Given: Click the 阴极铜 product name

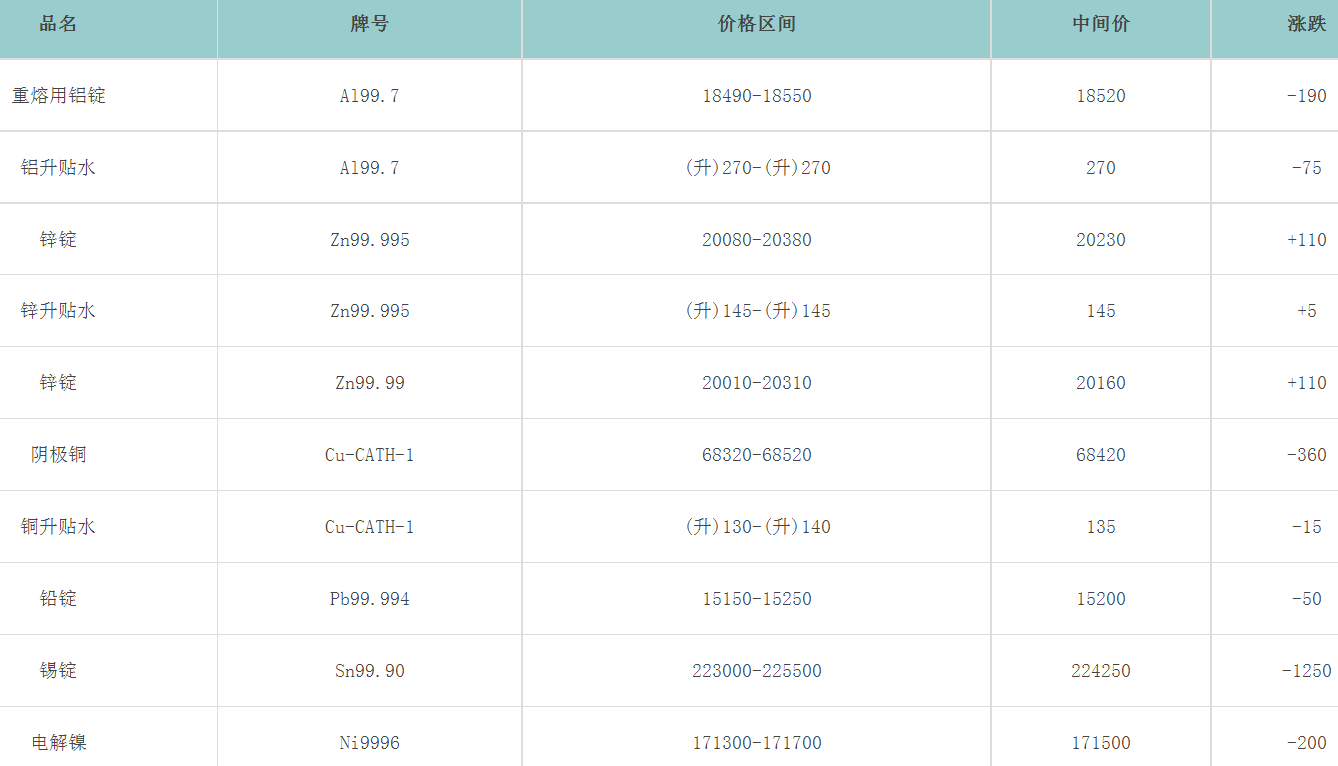Looking at the screenshot, I should coord(58,455).
